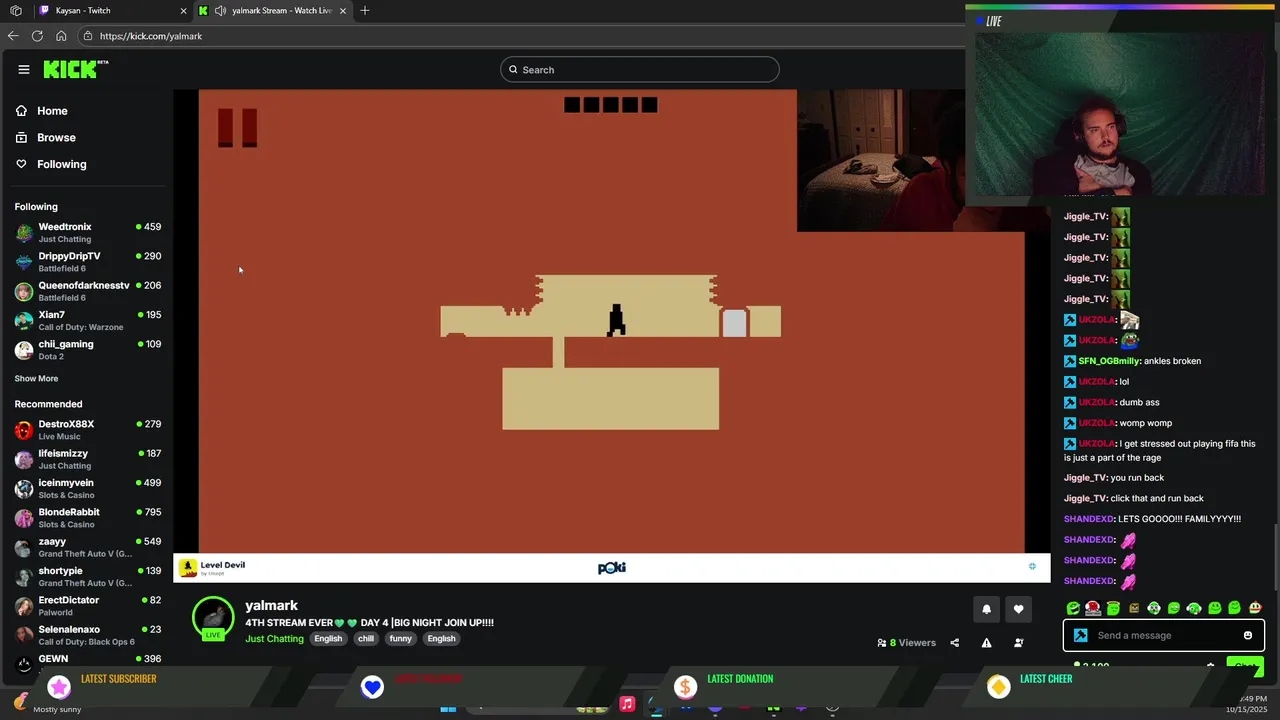
Task: Click the hammer identity badge in chat box
Action: click(x=1080, y=635)
